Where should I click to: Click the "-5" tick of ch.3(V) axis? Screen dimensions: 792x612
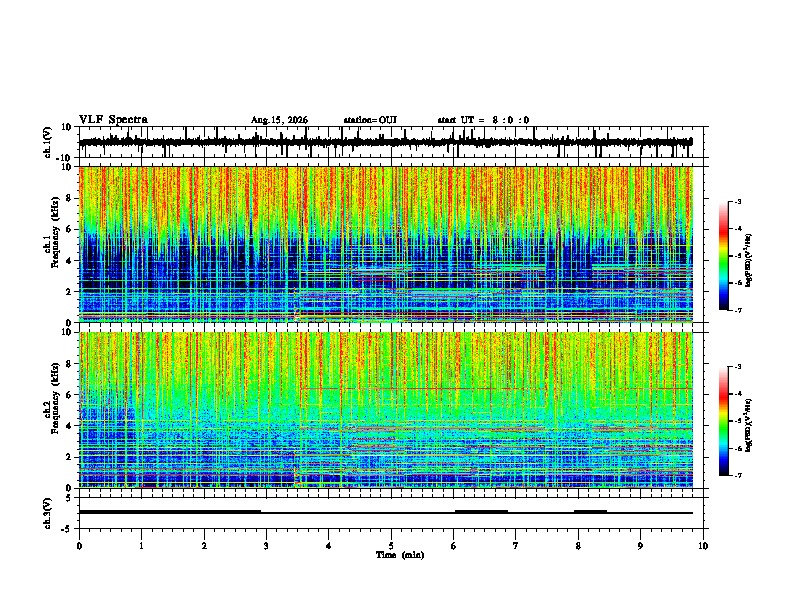click(x=67, y=529)
